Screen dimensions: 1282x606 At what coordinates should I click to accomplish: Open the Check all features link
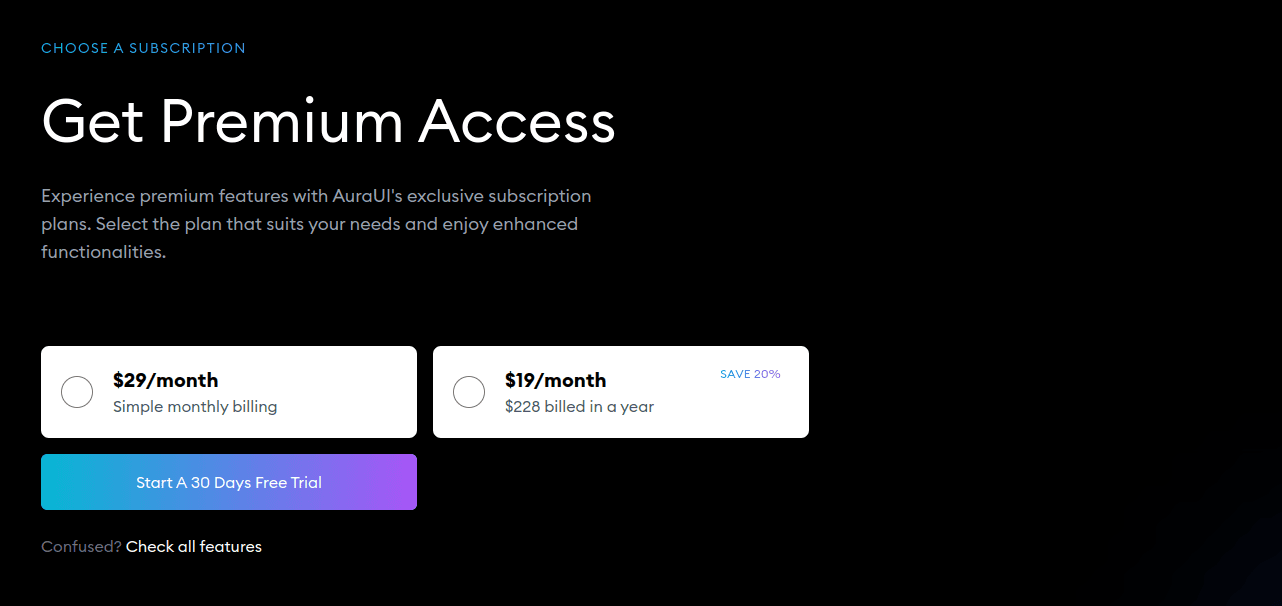[x=194, y=546]
